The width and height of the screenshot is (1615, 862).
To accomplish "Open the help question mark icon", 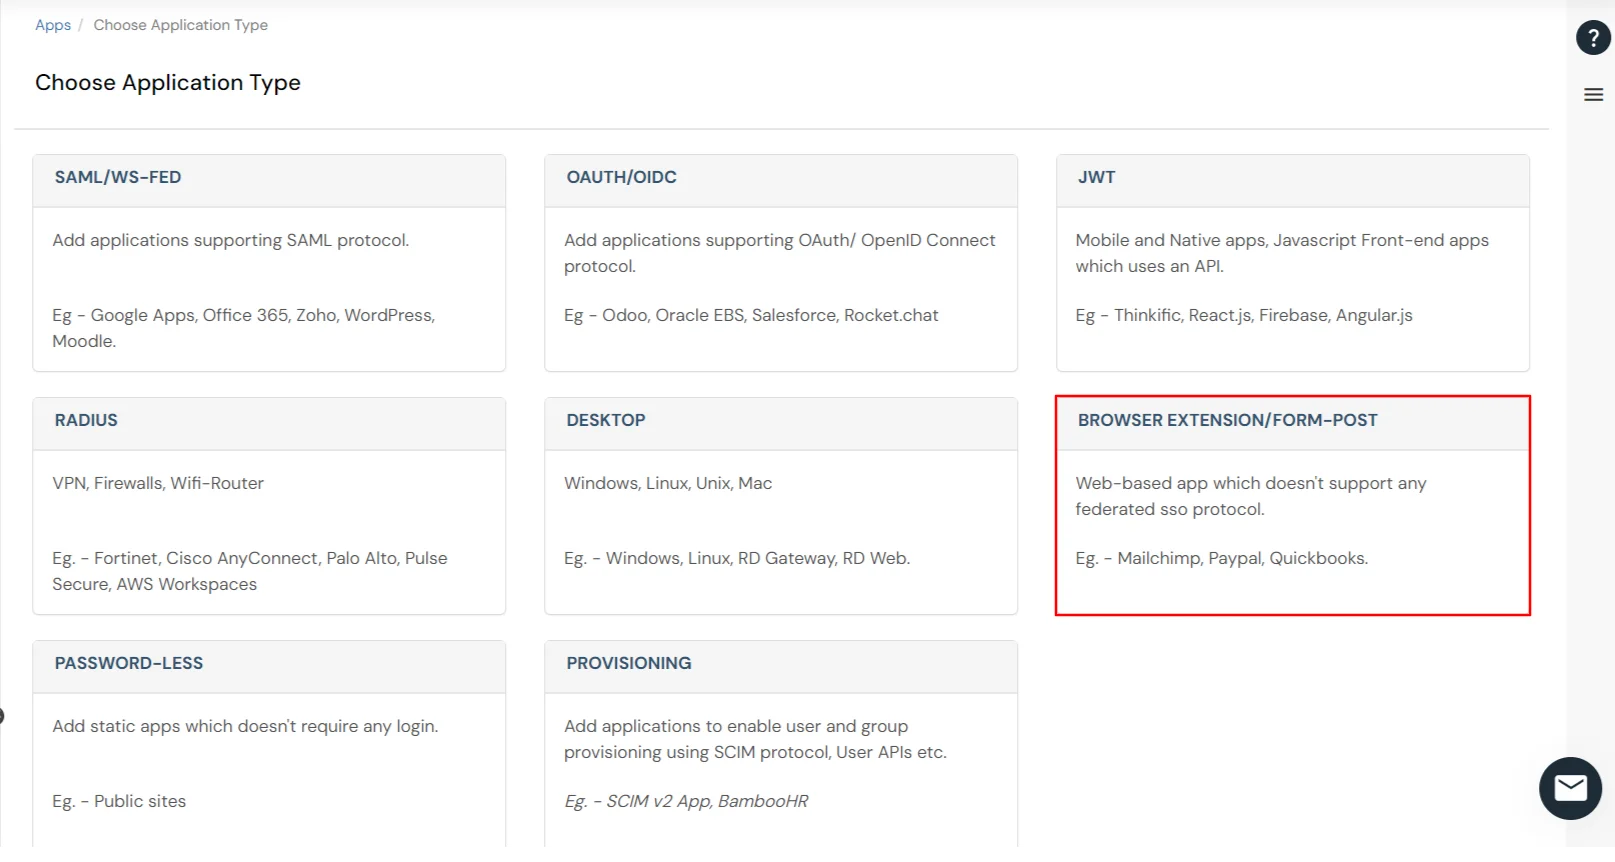I will 1593,38.
